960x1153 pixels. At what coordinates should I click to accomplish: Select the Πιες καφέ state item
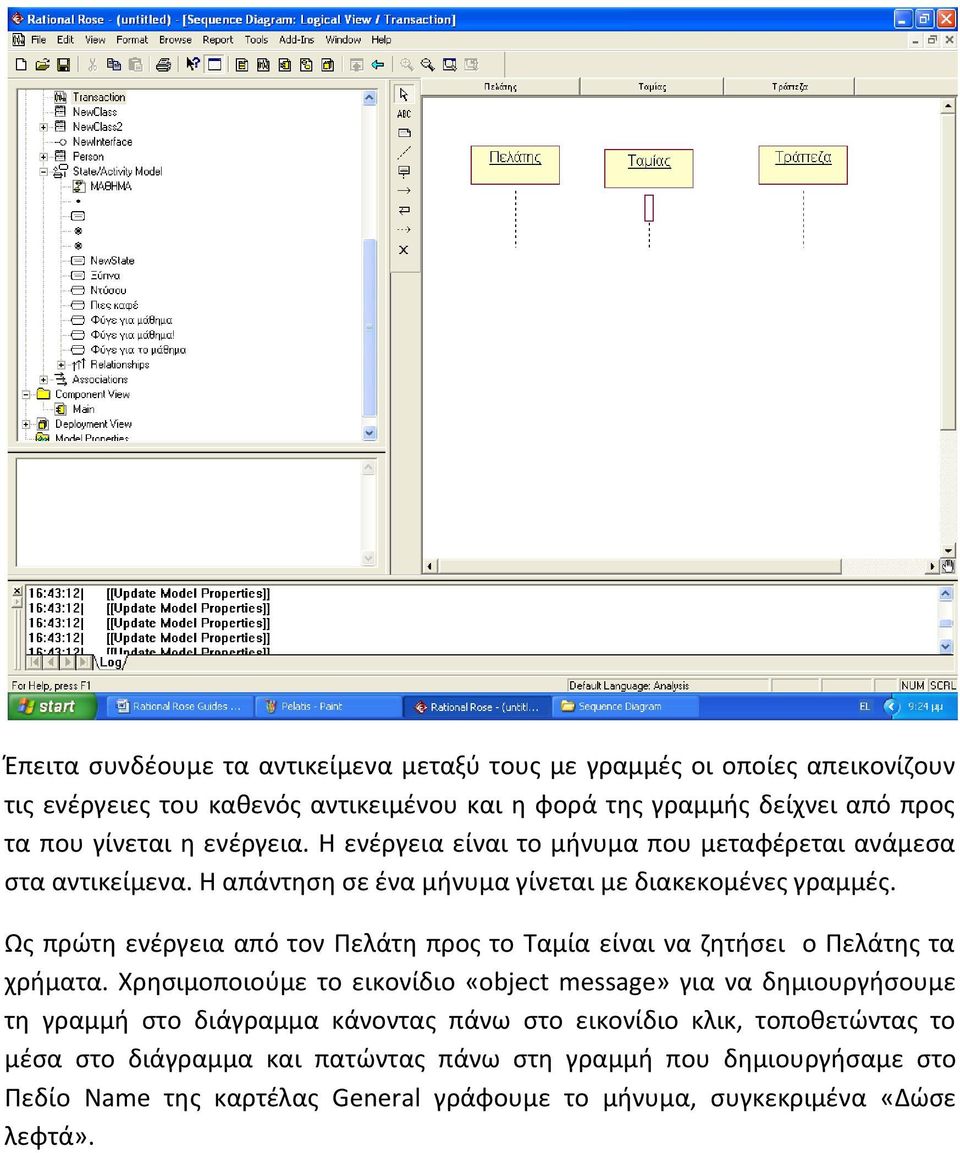pyautogui.click(x=114, y=305)
